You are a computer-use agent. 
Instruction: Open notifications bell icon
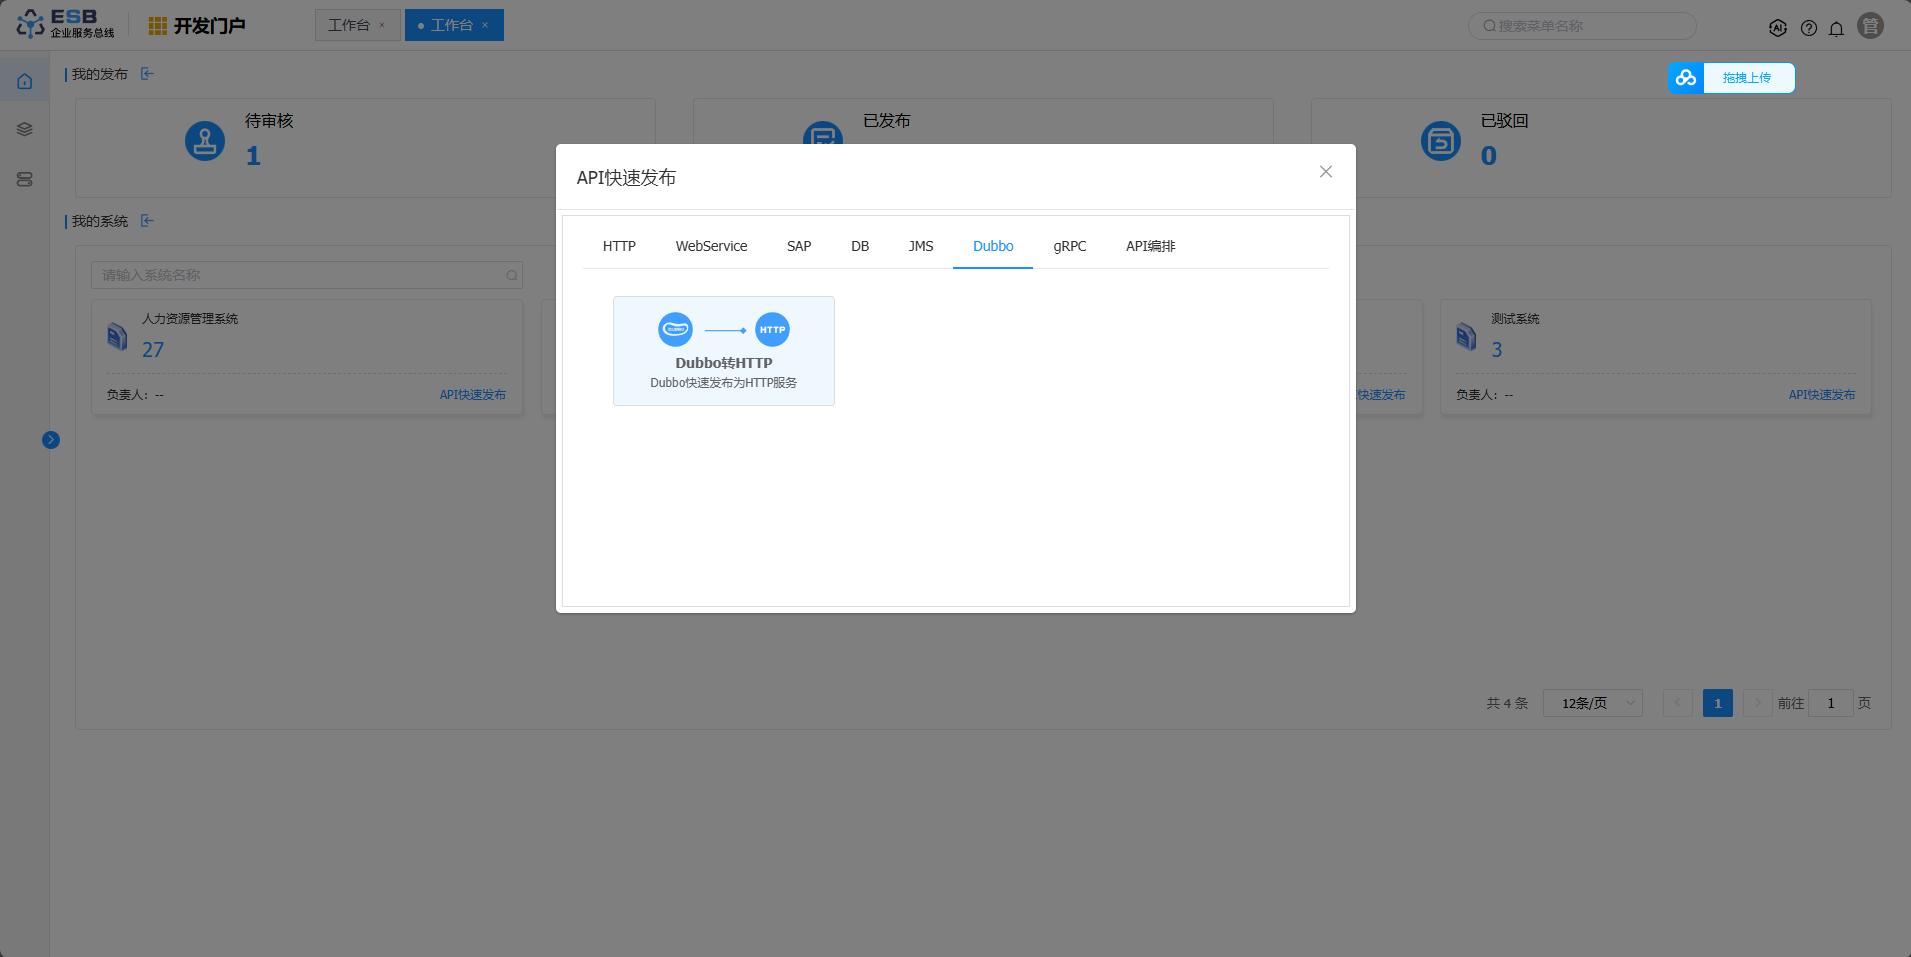(1836, 28)
